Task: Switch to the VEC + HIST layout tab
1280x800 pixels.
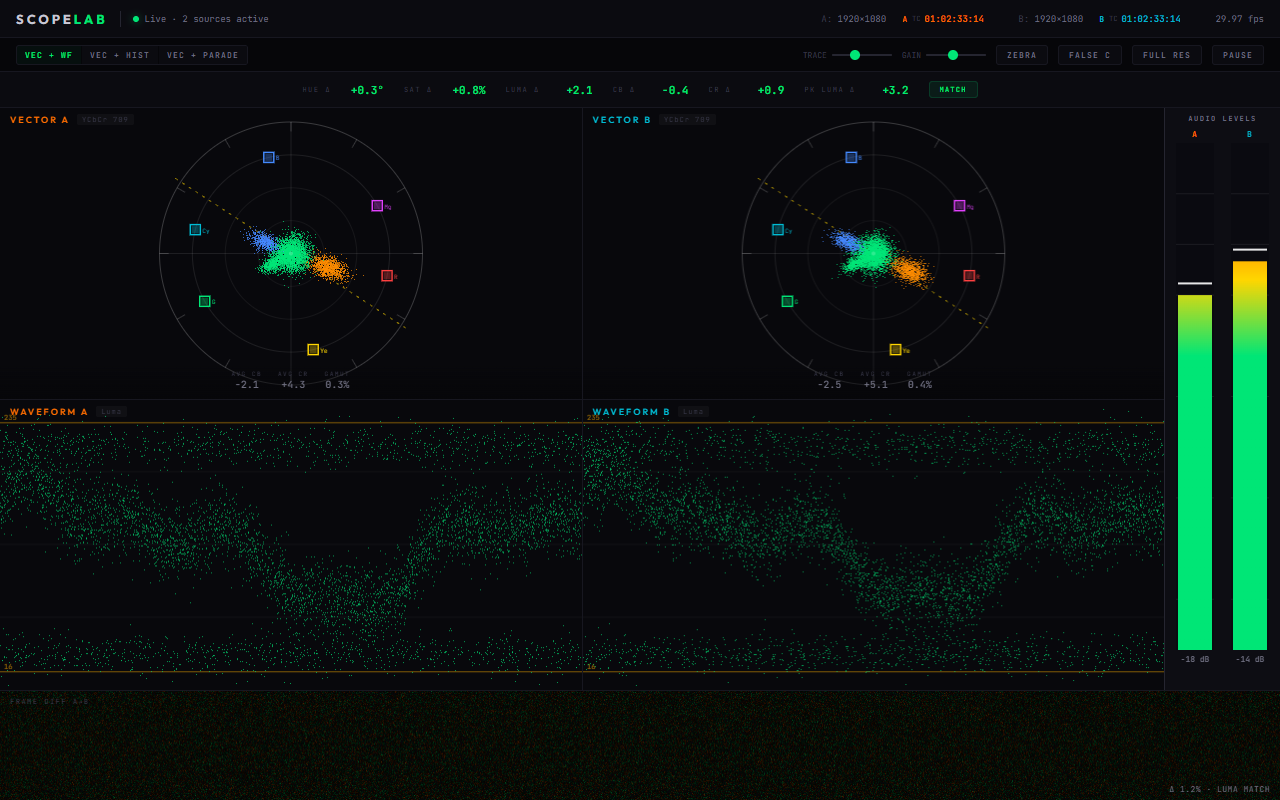Action: pos(120,55)
